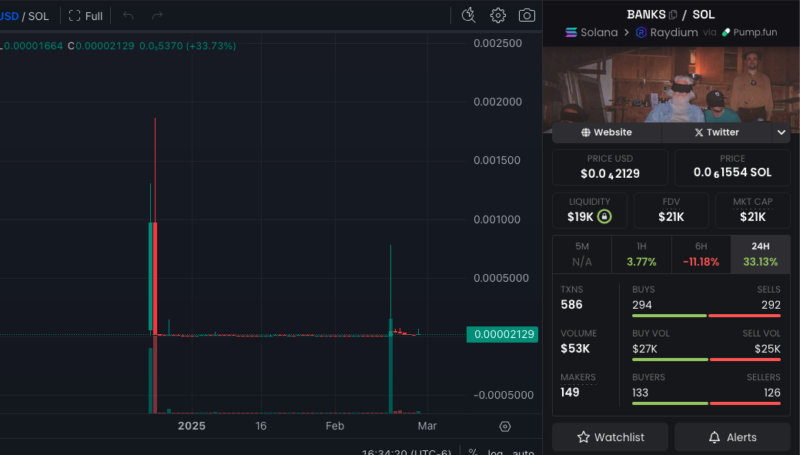Open the quick search lightning icon
The height and width of the screenshot is (455, 800).
(x=468, y=15)
